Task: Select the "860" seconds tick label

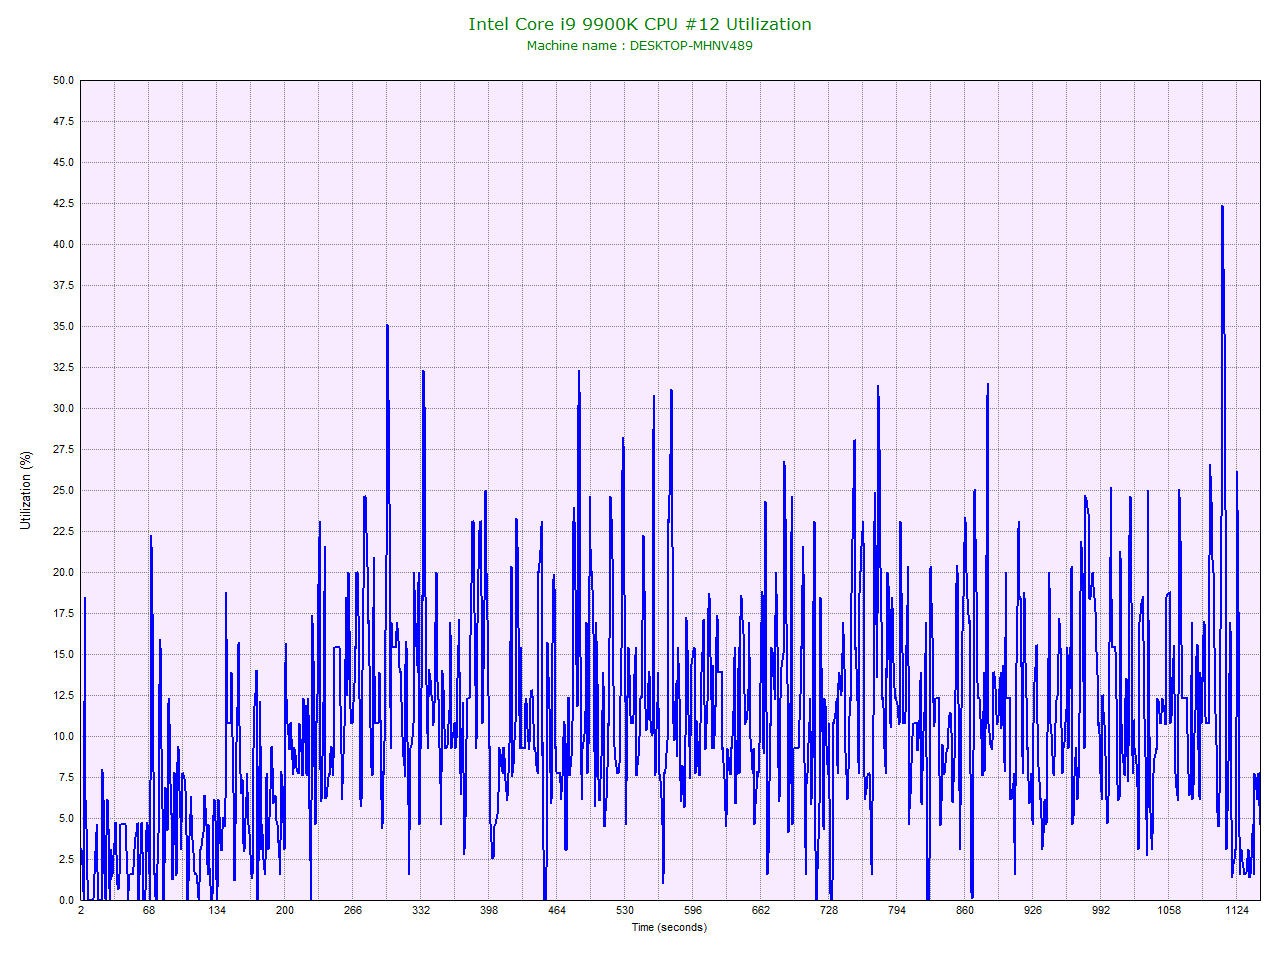Action: [965, 910]
